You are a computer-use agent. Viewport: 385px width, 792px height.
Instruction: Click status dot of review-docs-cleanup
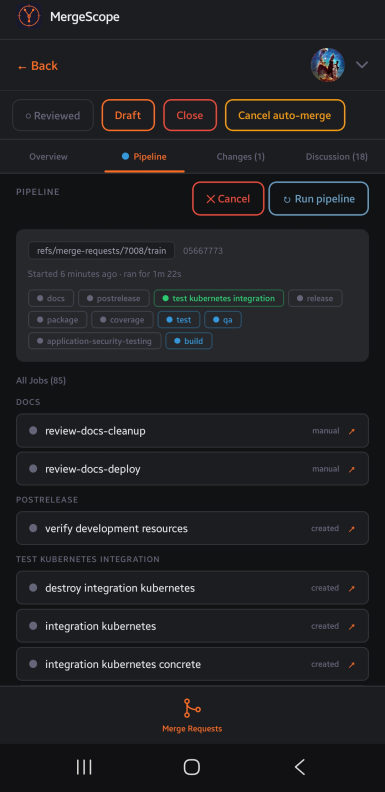(33, 431)
